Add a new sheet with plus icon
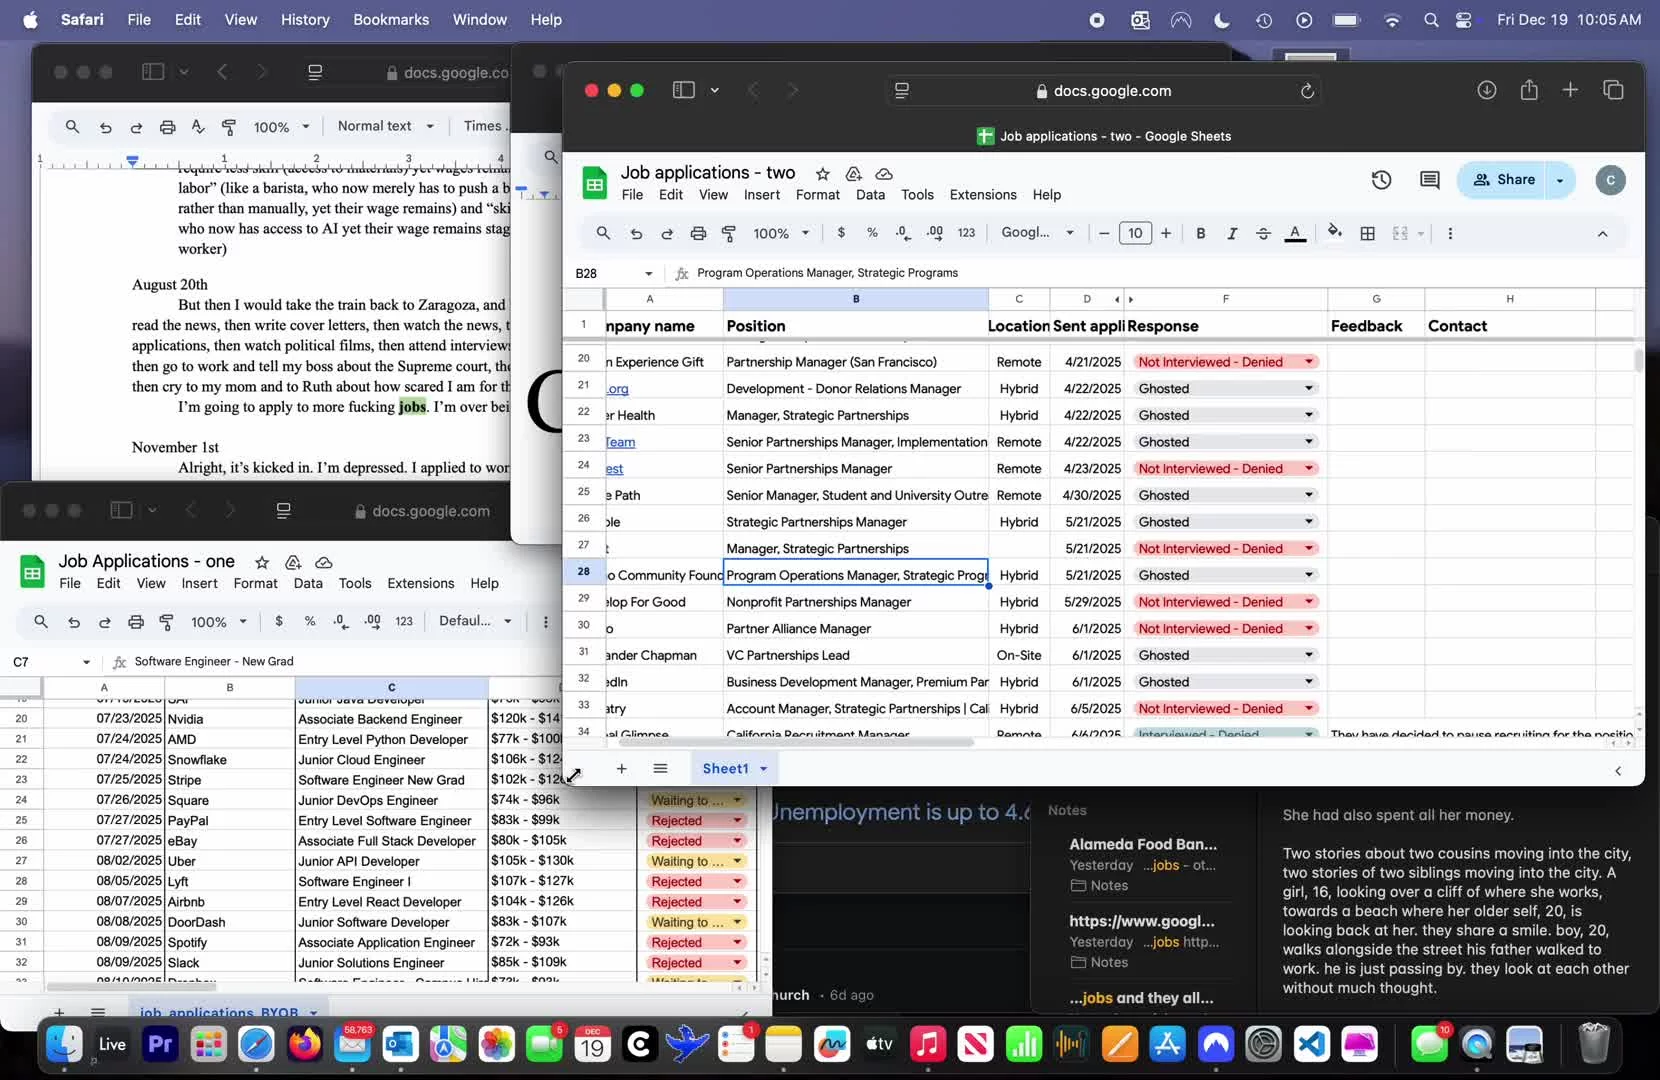 pyautogui.click(x=621, y=769)
